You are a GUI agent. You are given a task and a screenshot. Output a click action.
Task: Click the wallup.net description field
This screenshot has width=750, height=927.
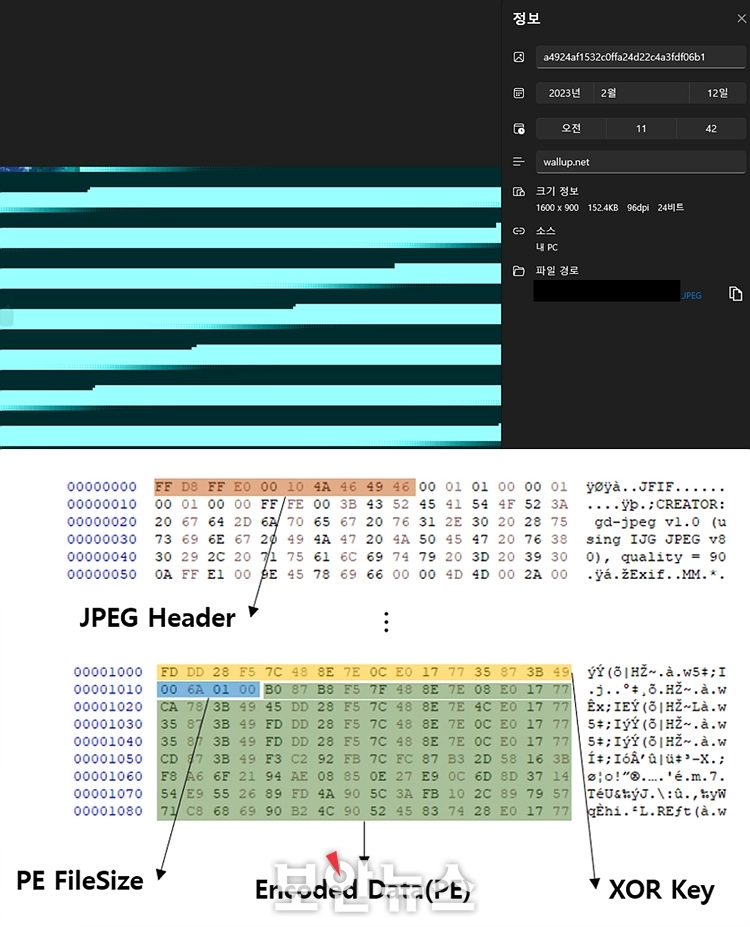[640, 161]
